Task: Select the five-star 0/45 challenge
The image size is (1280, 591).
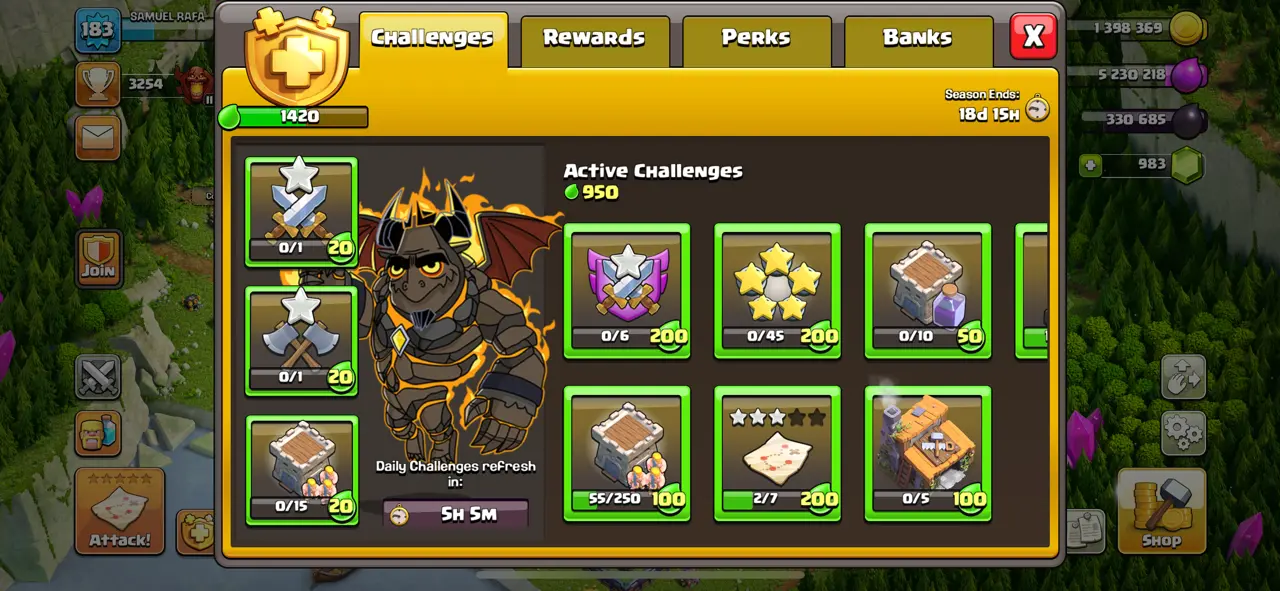Action: [x=777, y=291]
